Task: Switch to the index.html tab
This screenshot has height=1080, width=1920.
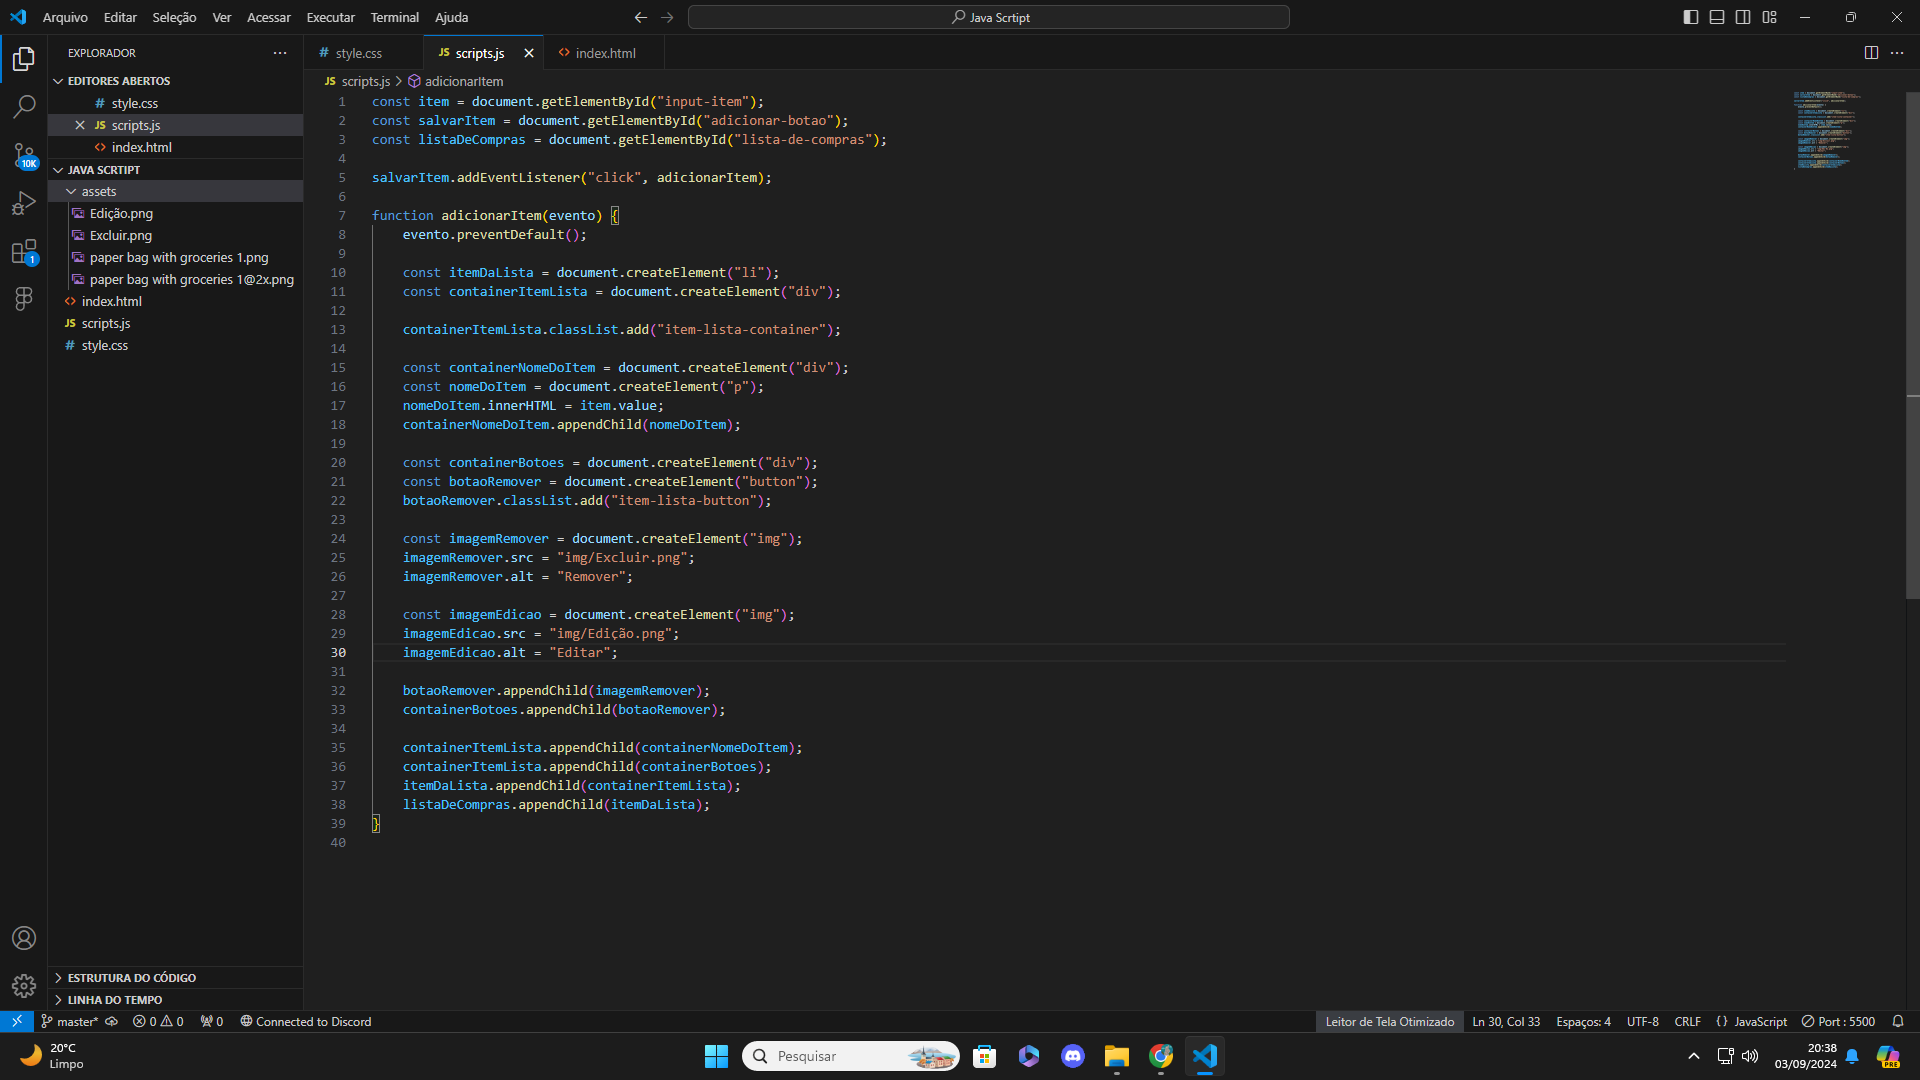Action: [604, 53]
